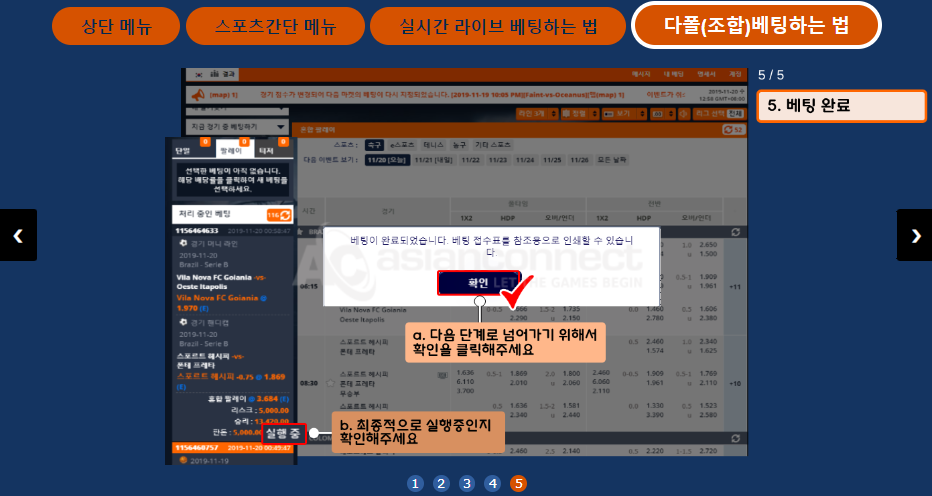Jump to slide 1 pagination dot
Viewport: 932px width, 496px height.
click(x=415, y=484)
